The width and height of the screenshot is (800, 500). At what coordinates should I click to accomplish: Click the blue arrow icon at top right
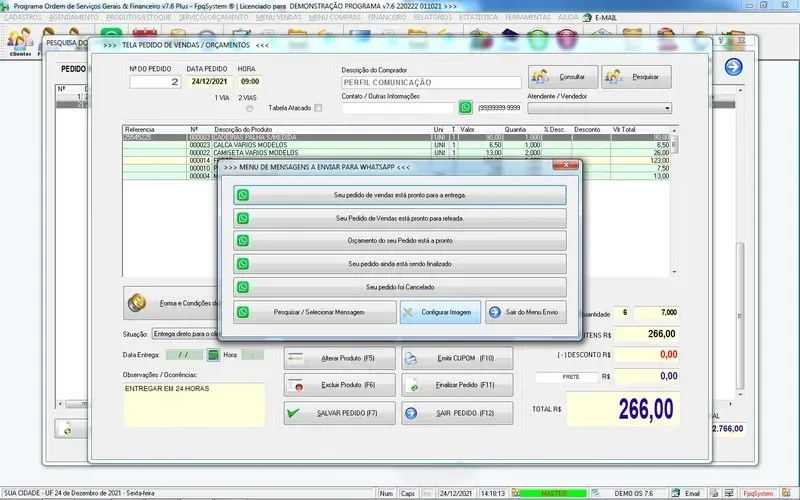tap(734, 67)
